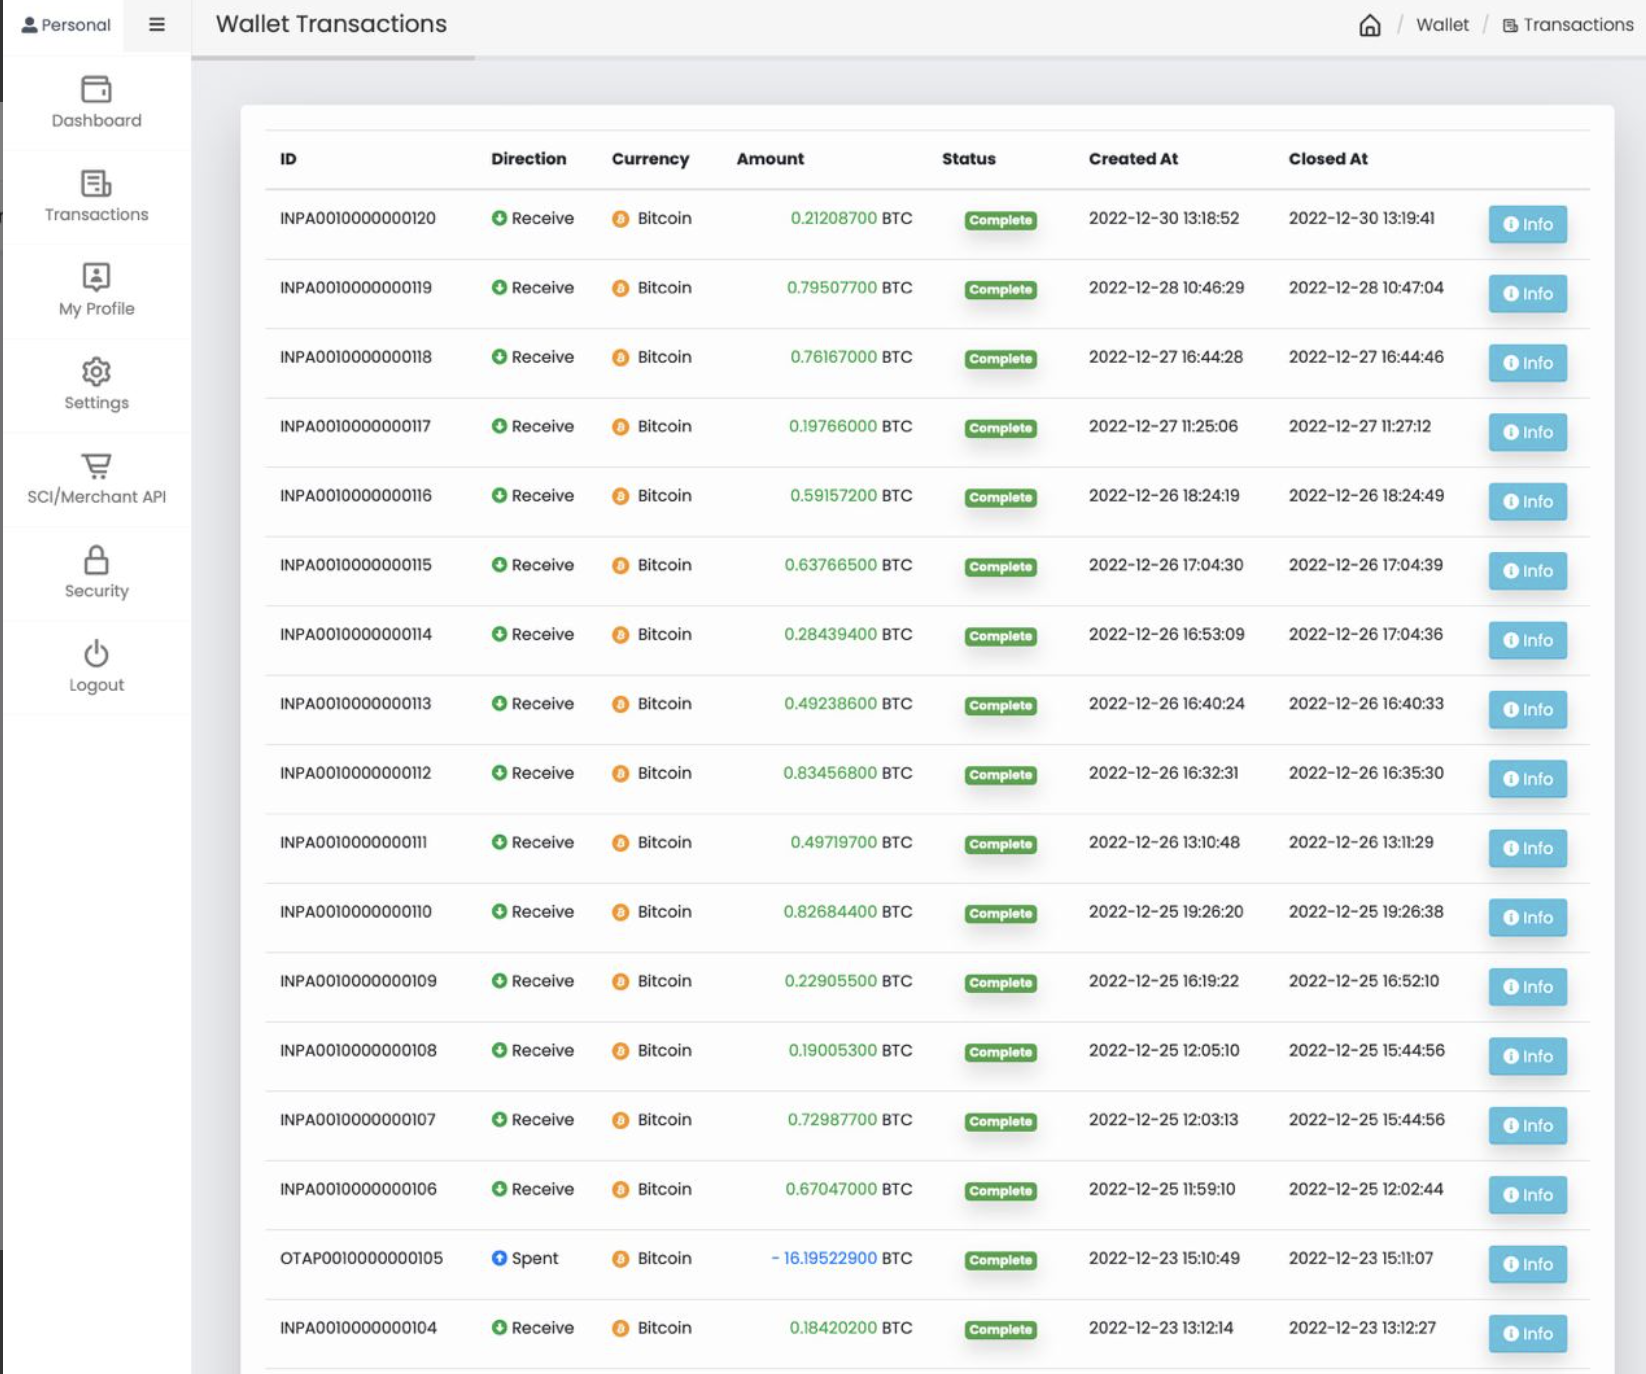Select amount 0.21208700 BTC
Image resolution: width=1646 pixels, height=1374 pixels.
tap(851, 218)
